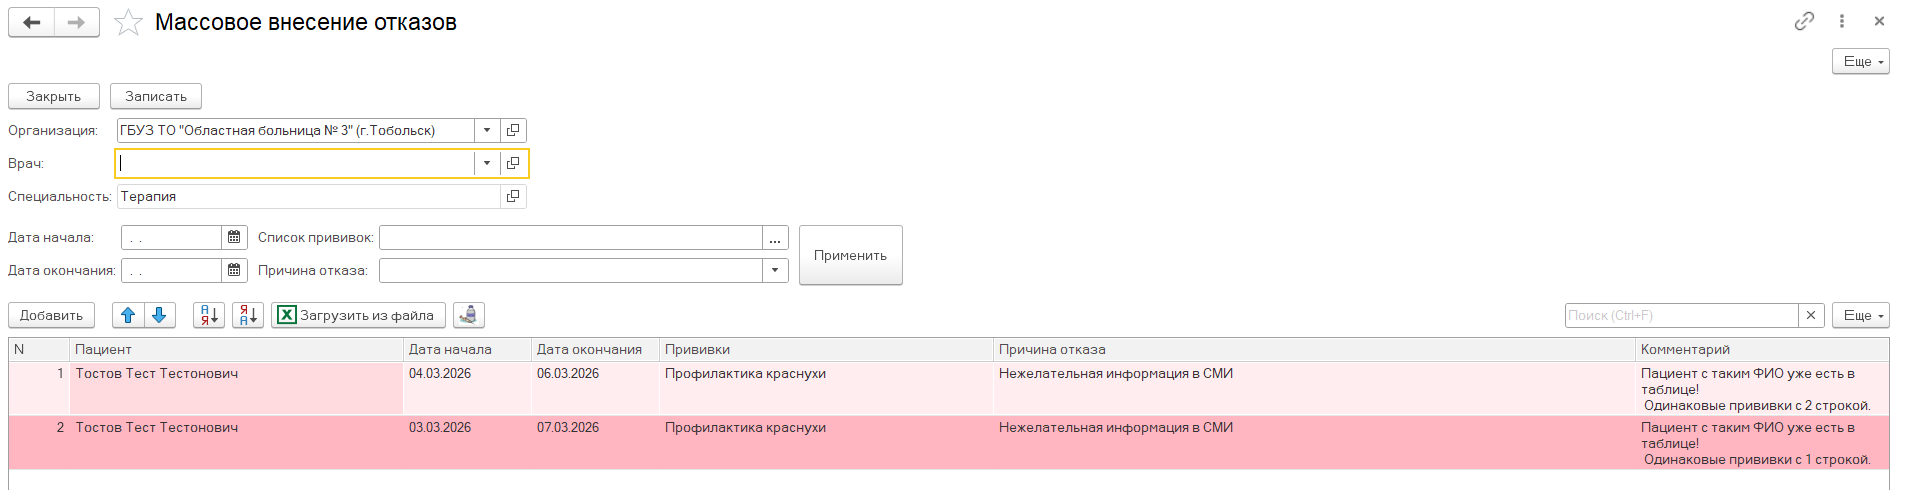Click the Применить button
This screenshot has width=1910, height=490.
click(850, 255)
